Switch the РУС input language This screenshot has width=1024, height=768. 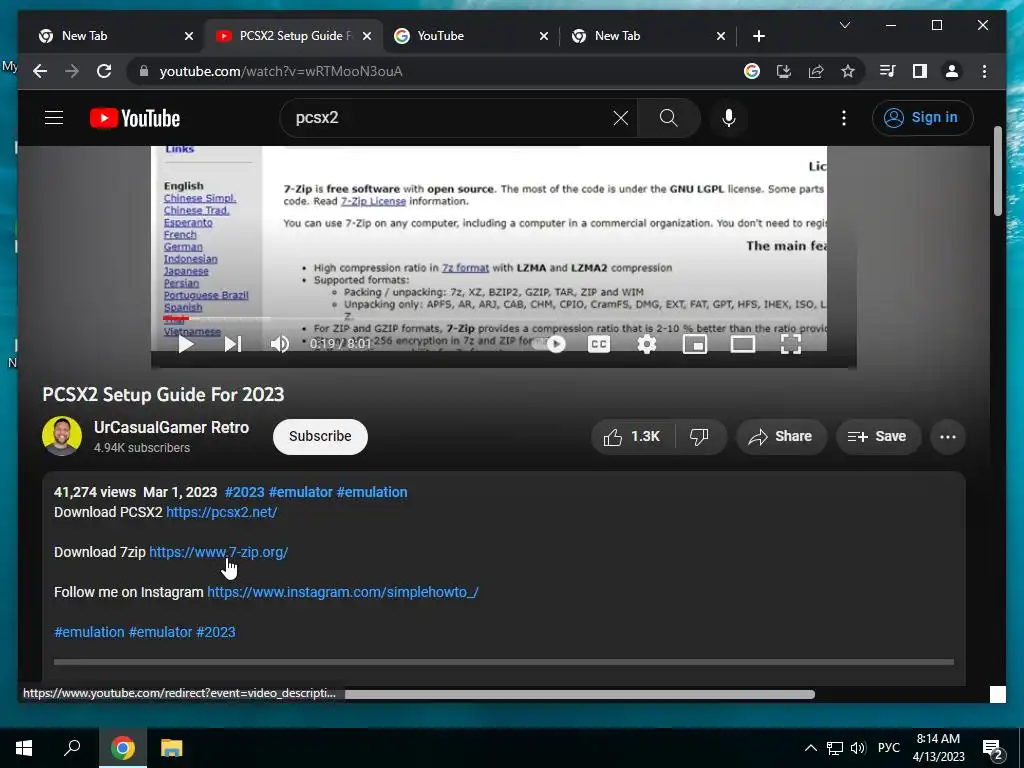pyautogui.click(x=888, y=748)
